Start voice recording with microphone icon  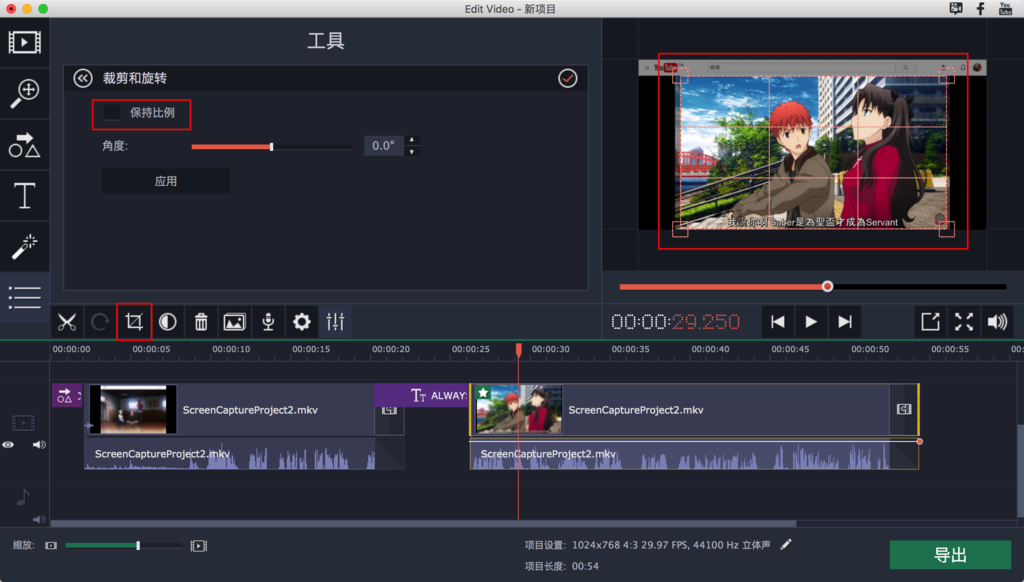(x=268, y=322)
